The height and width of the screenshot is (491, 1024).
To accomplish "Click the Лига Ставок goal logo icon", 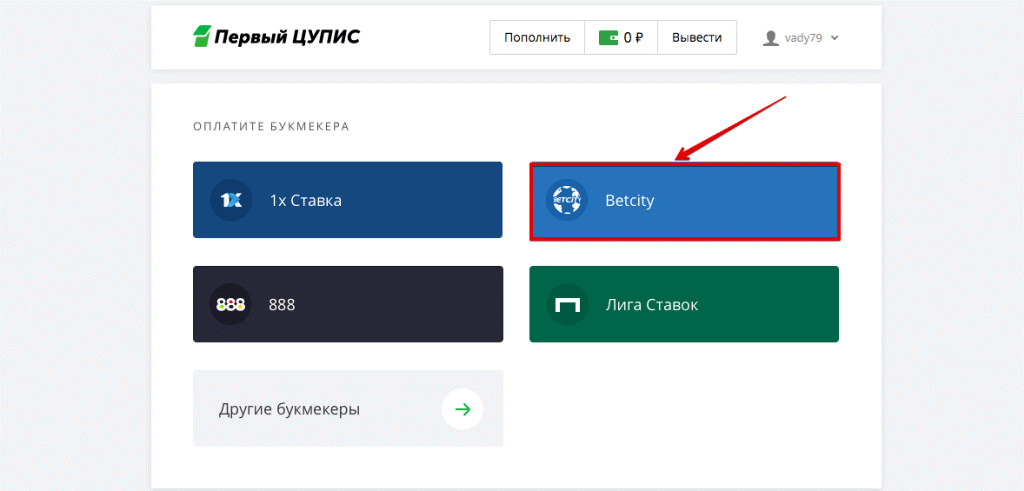I will point(566,304).
